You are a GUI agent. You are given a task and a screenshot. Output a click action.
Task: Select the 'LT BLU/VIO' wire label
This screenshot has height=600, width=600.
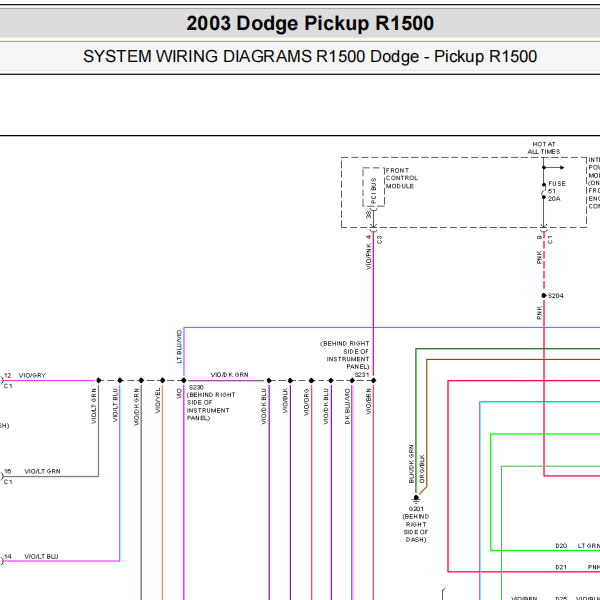179,347
